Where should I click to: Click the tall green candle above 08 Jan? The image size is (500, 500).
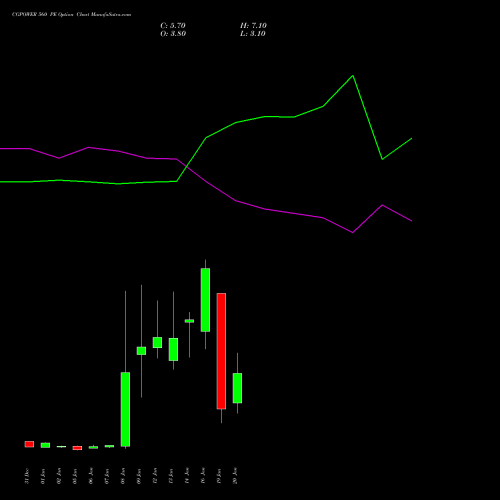click(x=125, y=409)
